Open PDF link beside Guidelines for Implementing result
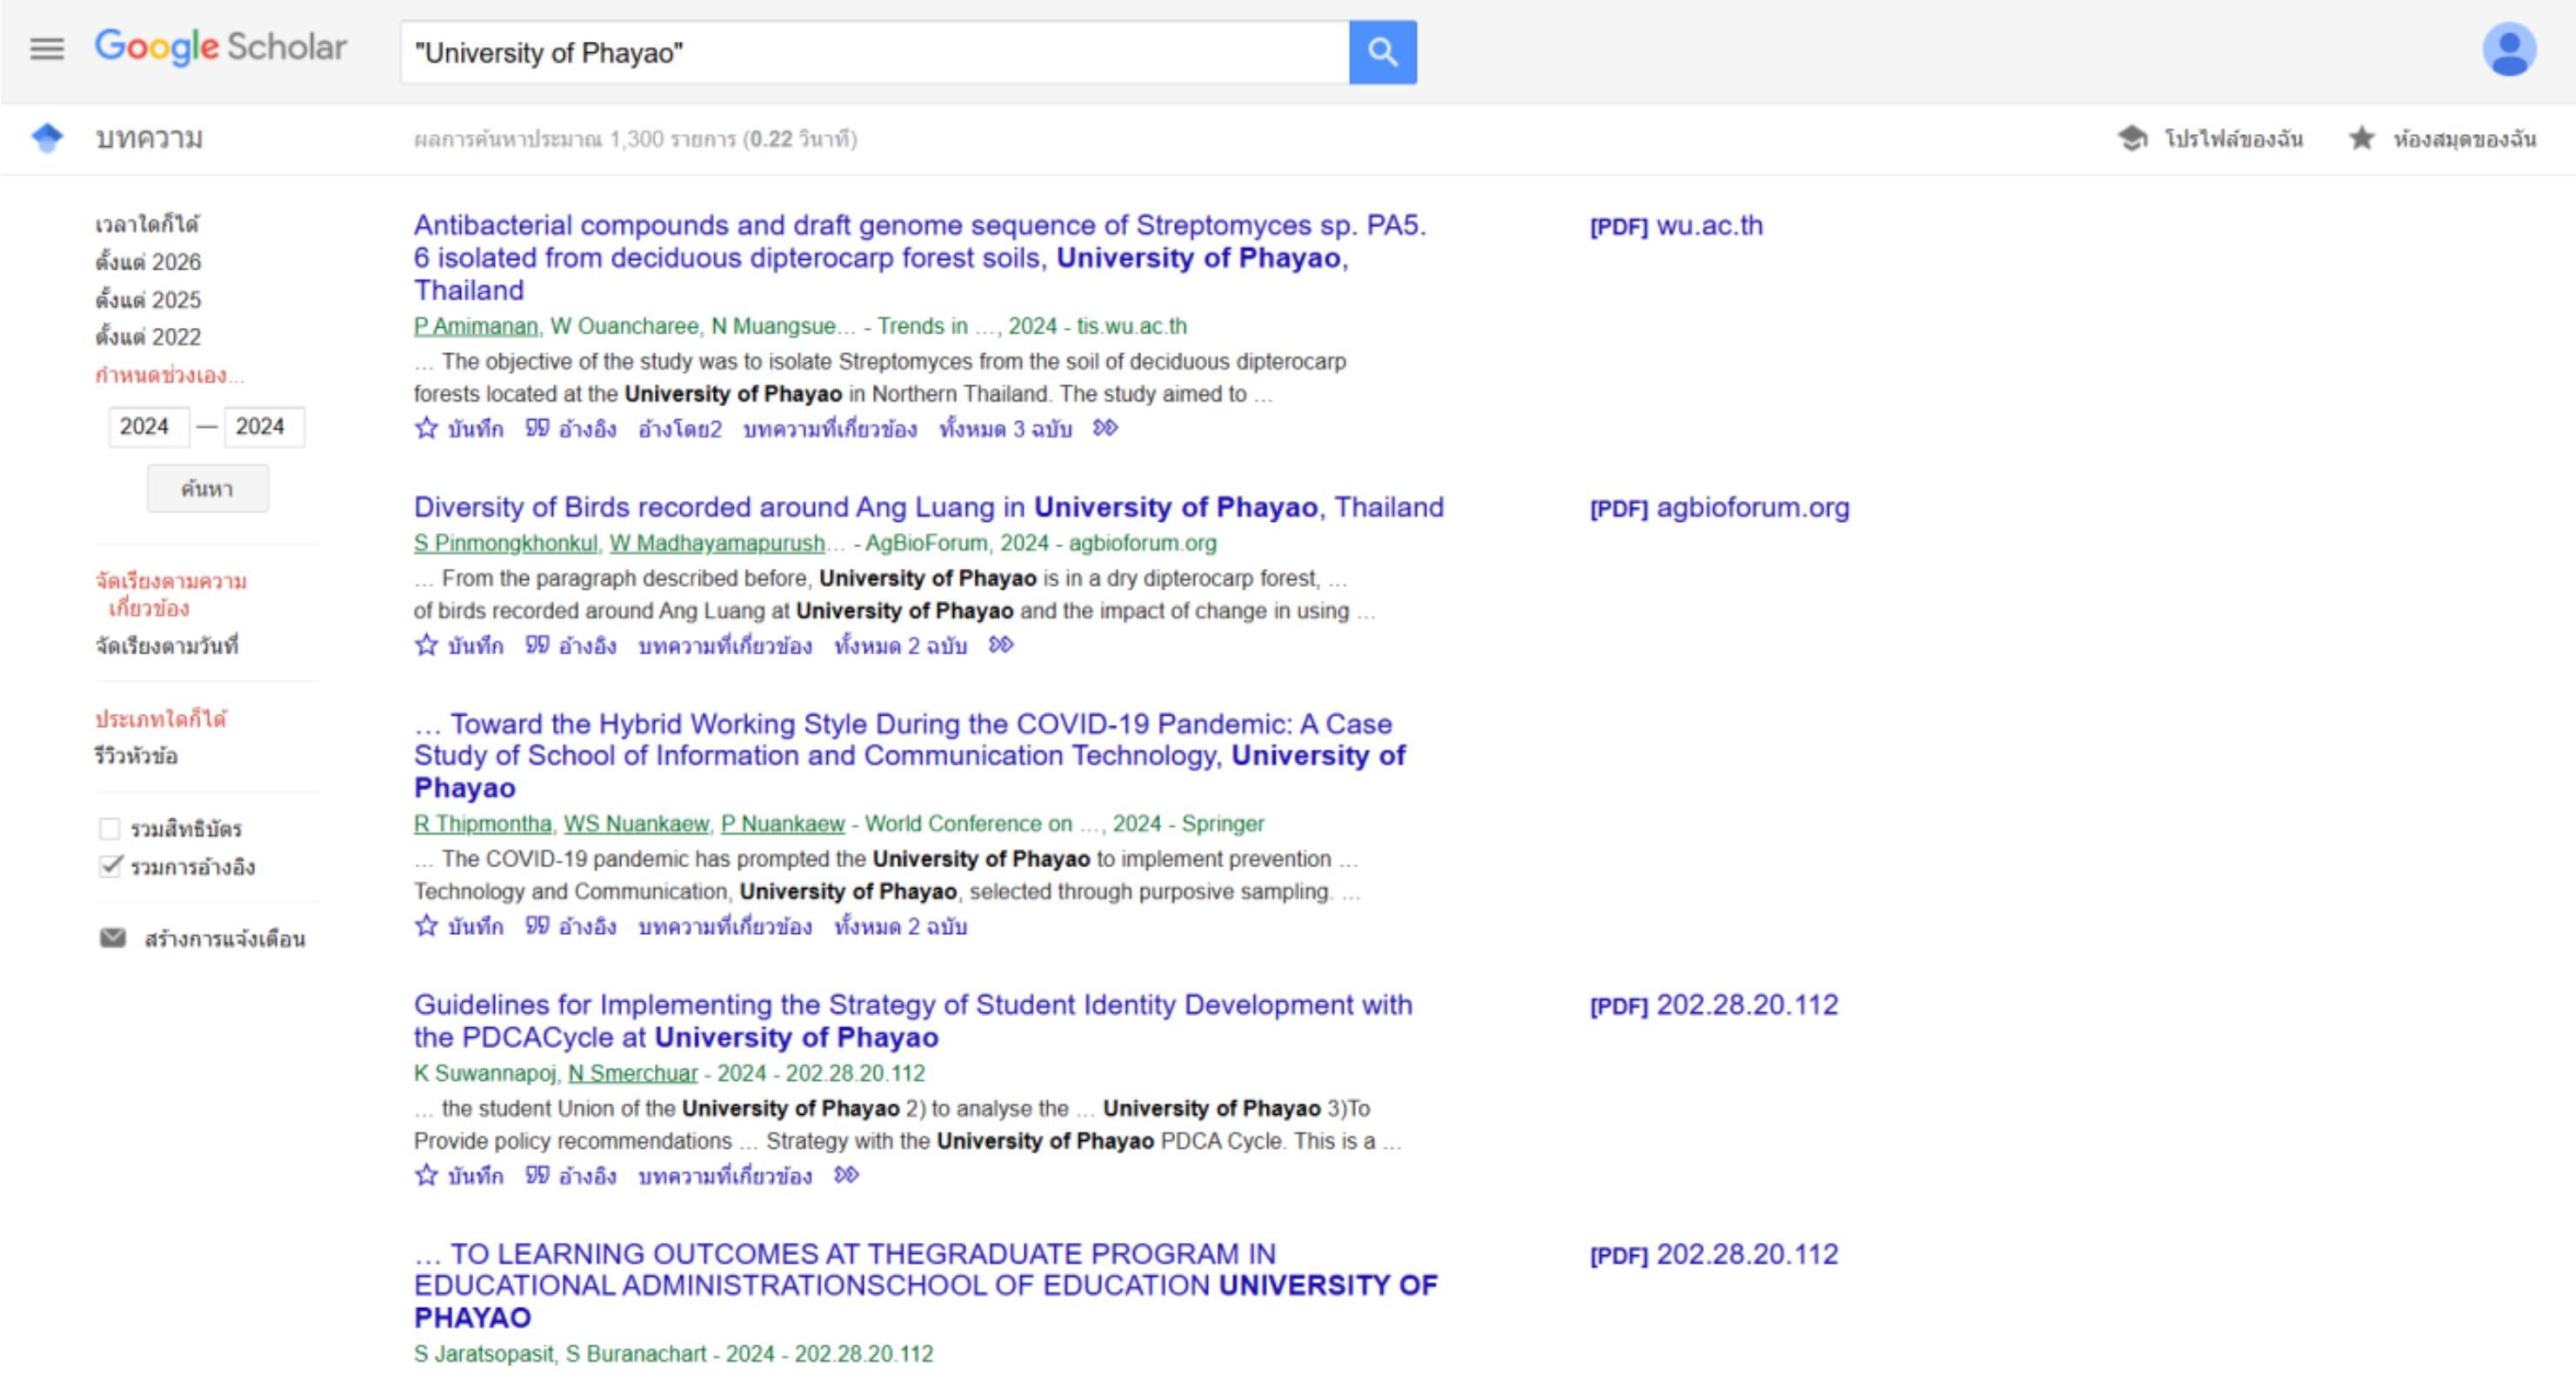 [1714, 1005]
